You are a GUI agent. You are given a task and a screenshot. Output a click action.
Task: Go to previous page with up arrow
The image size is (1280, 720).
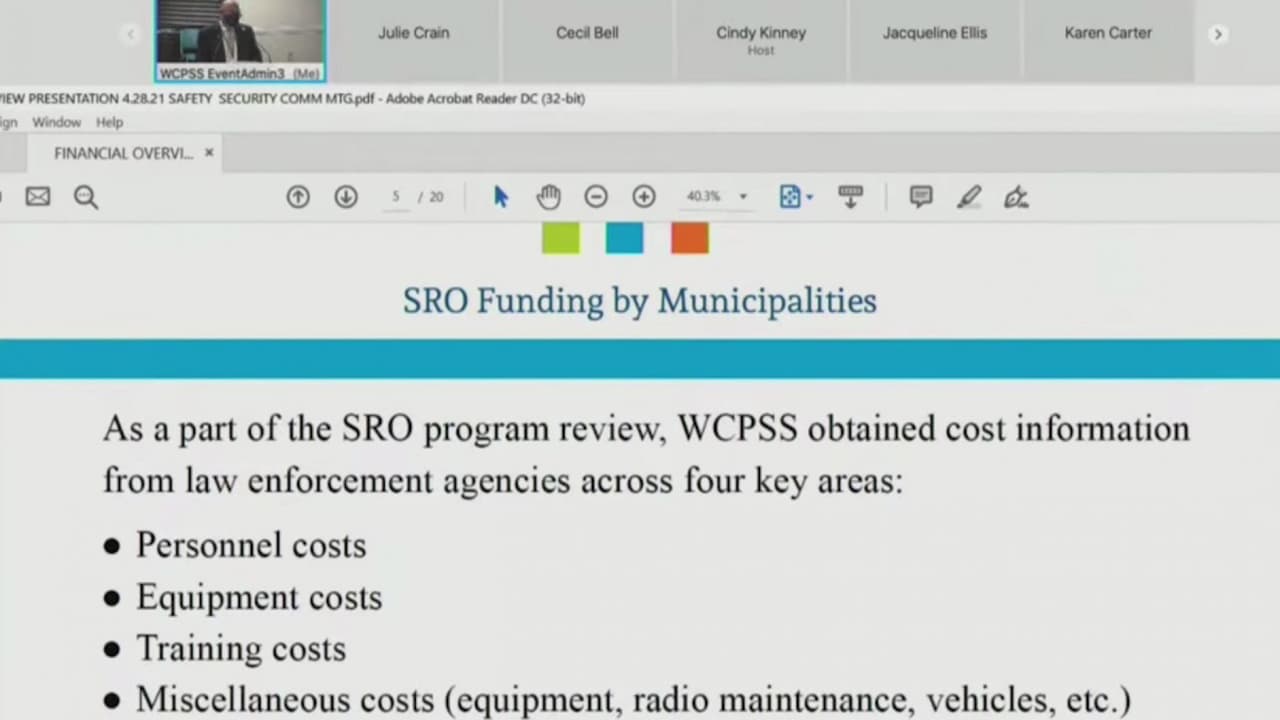pyautogui.click(x=298, y=197)
